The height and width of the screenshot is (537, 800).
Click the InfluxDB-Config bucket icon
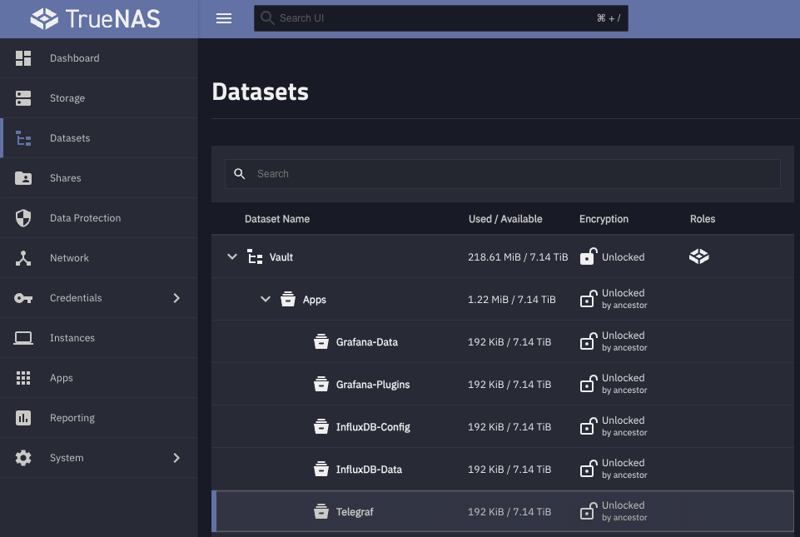pos(321,426)
